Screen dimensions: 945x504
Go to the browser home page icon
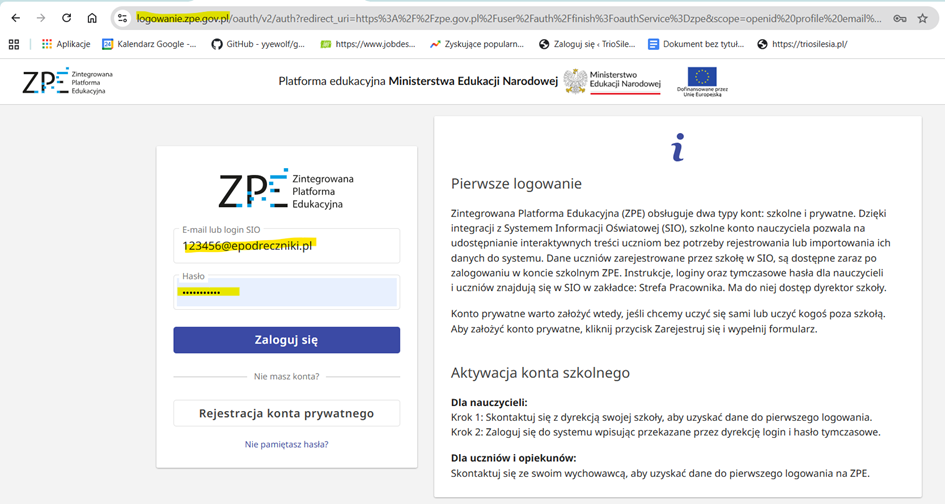pyautogui.click(x=92, y=18)
